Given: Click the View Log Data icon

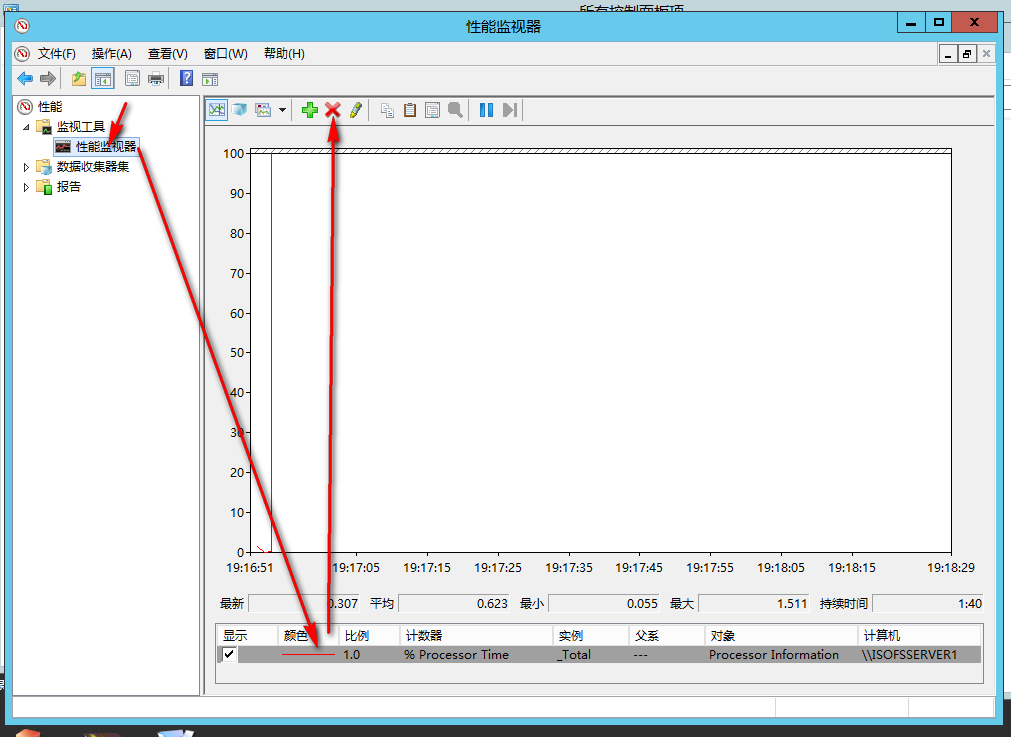Looking at the screenshot, I should 239,110.
